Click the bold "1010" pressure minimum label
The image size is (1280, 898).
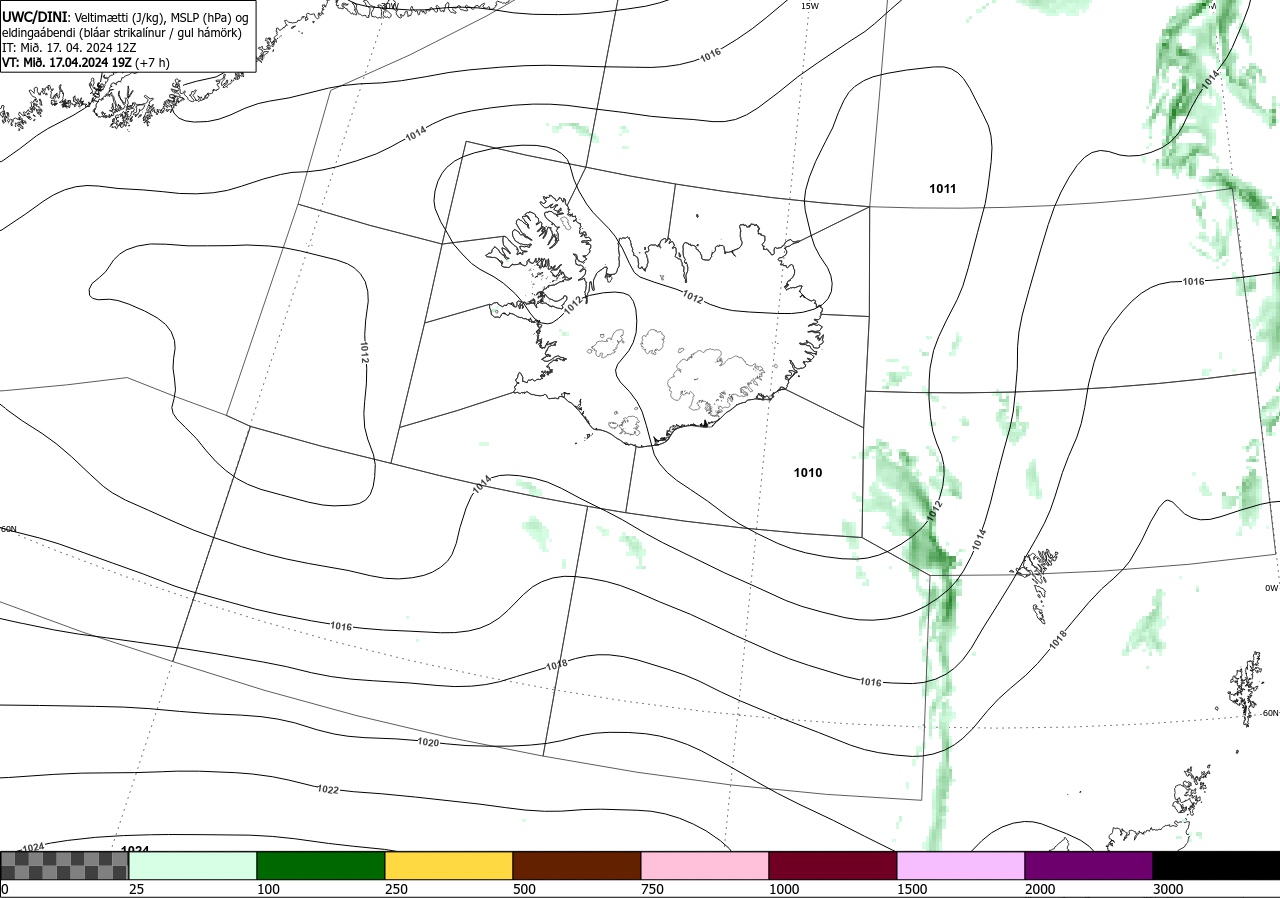(808, 472)
